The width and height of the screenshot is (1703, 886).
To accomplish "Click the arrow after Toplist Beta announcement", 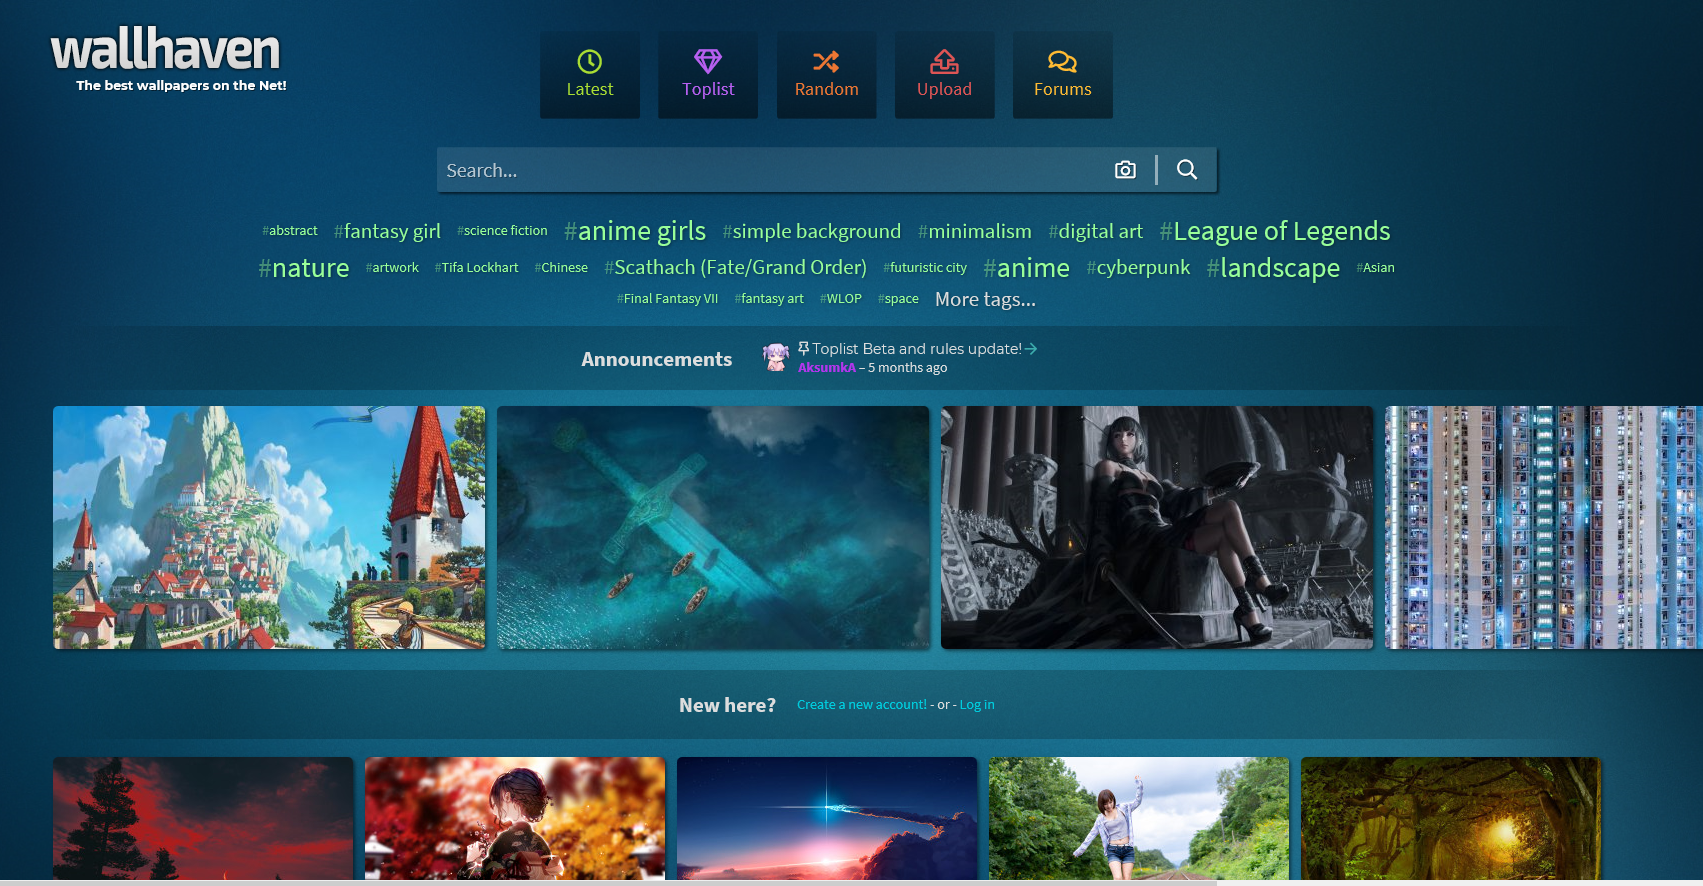I will tap(1031, 349).
